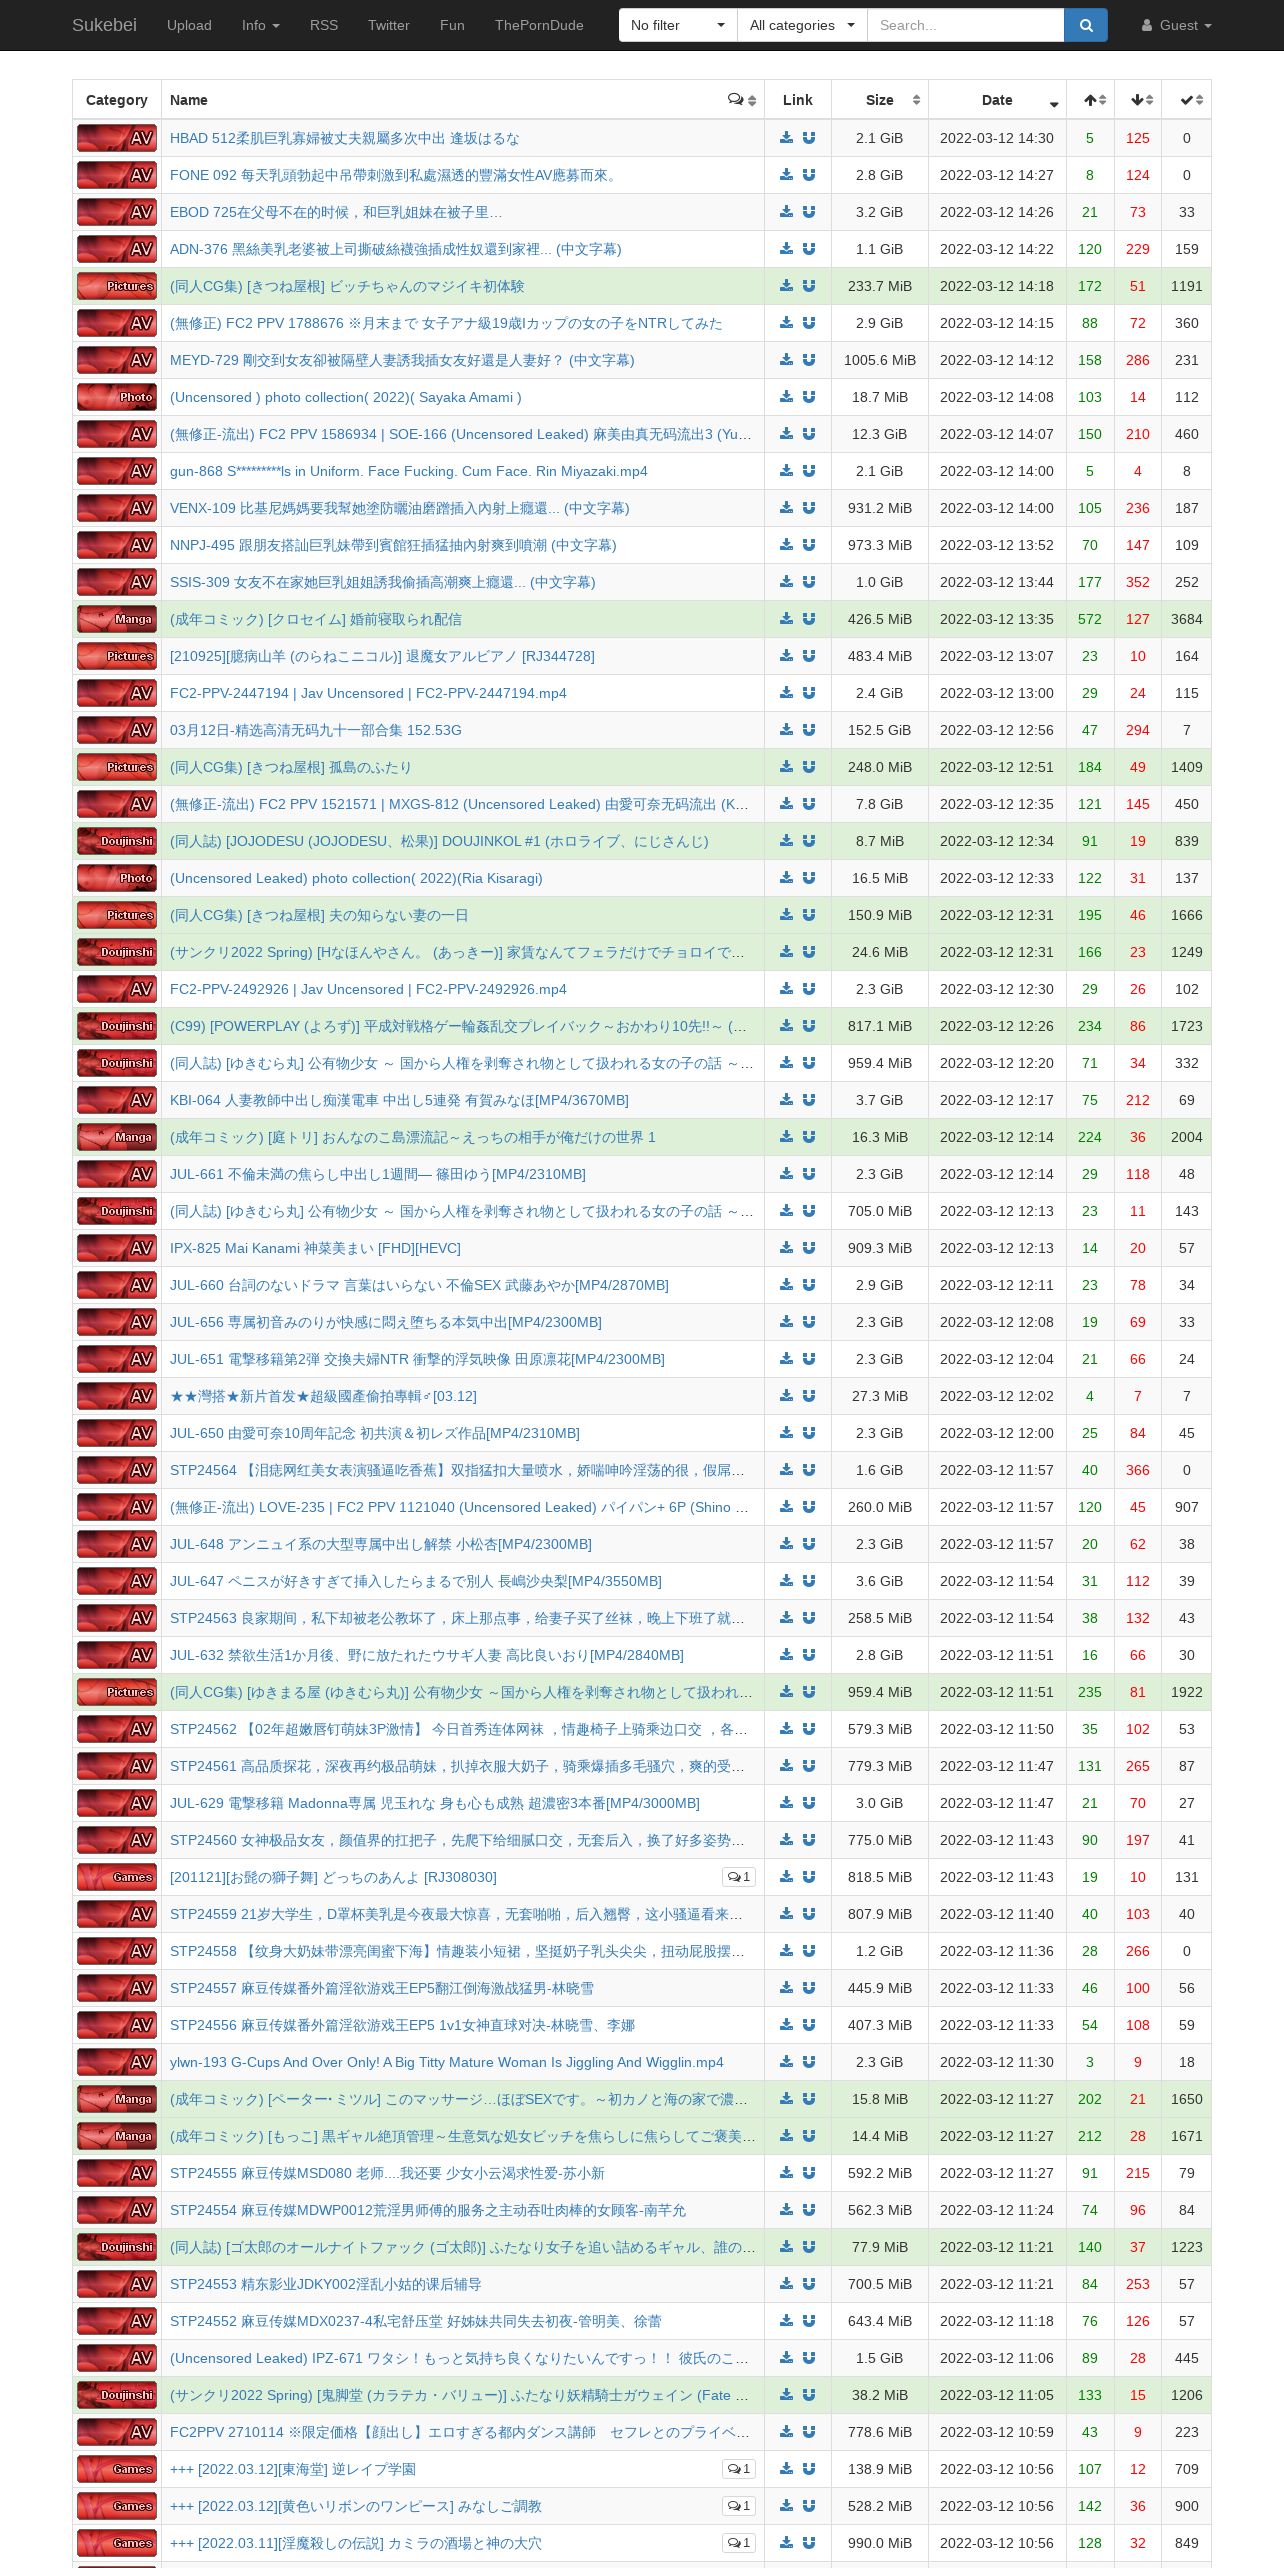
Task: Open the Upload page
Action: click(x=189, y=25)
